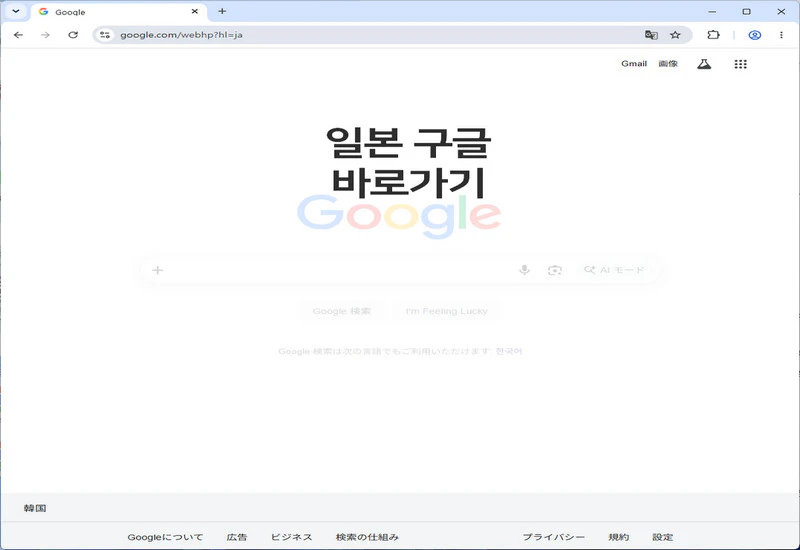Open the 広告 footer link
The image size is (800, 550).
237,537
